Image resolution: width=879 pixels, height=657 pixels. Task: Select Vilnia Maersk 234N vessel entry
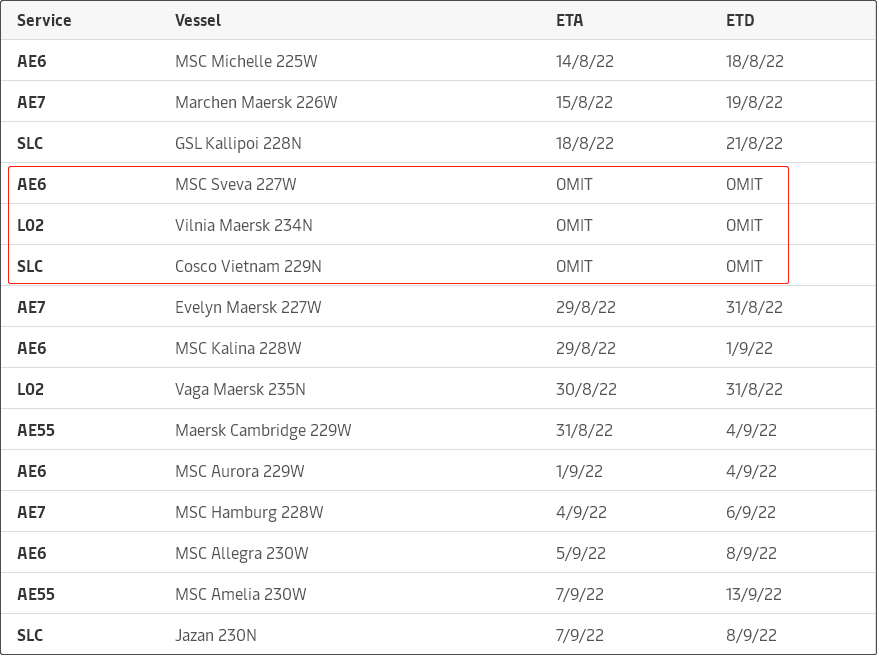tap(243, 225)
